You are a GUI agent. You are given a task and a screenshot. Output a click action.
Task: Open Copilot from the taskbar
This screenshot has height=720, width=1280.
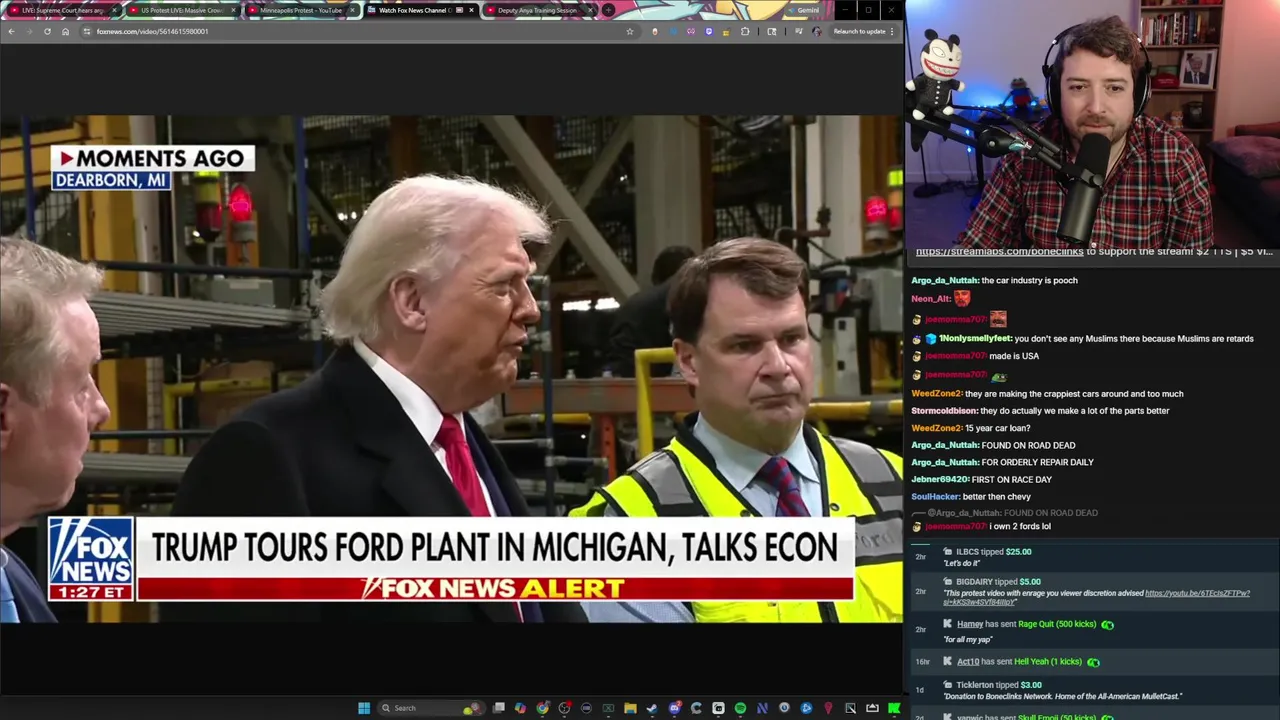(520, 708)
